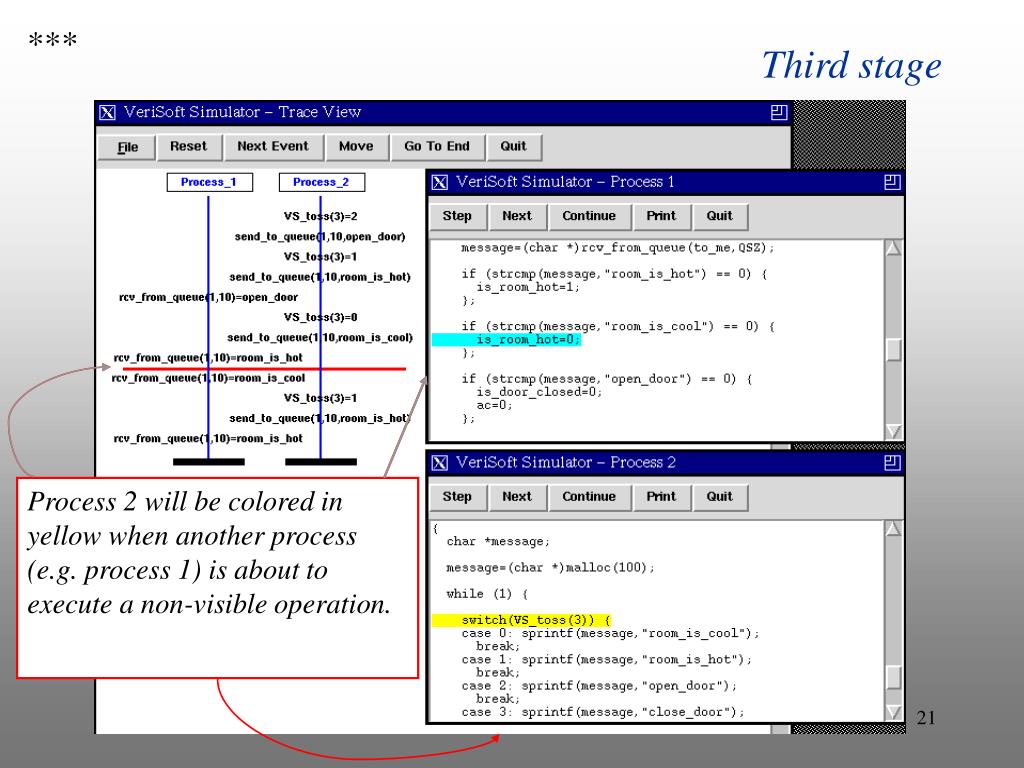This screenshot has width=1024, height=768.
Task: Click Step in the Process 2 window
Action: pyautogui.click(x=457, y=497)
